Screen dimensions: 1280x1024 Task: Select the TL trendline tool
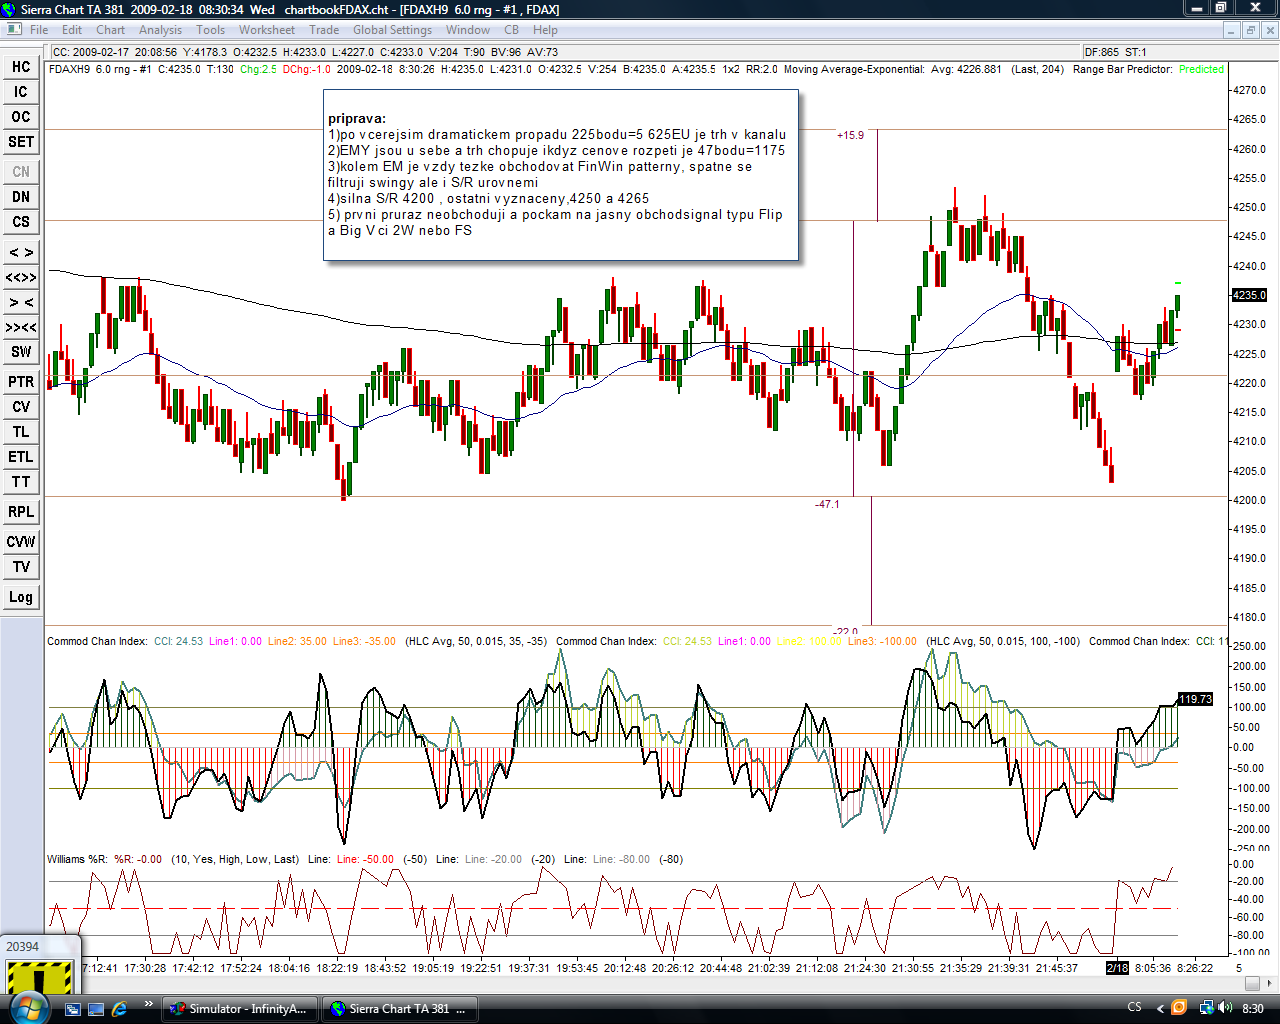tap(21, 432)
